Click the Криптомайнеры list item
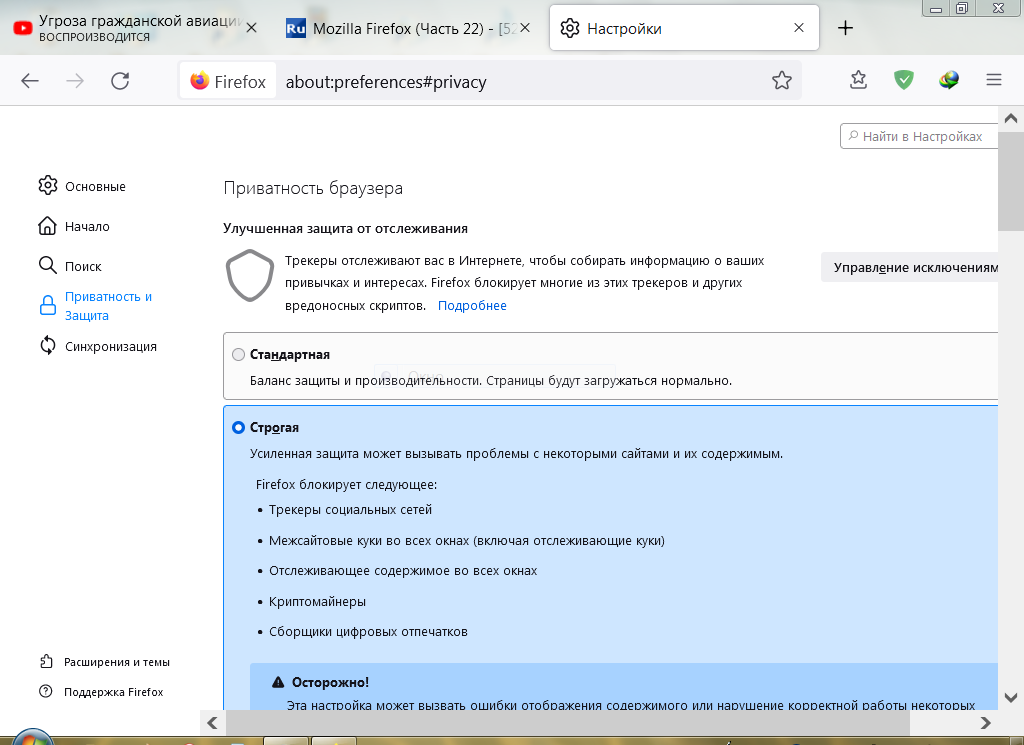 (317, 601)
